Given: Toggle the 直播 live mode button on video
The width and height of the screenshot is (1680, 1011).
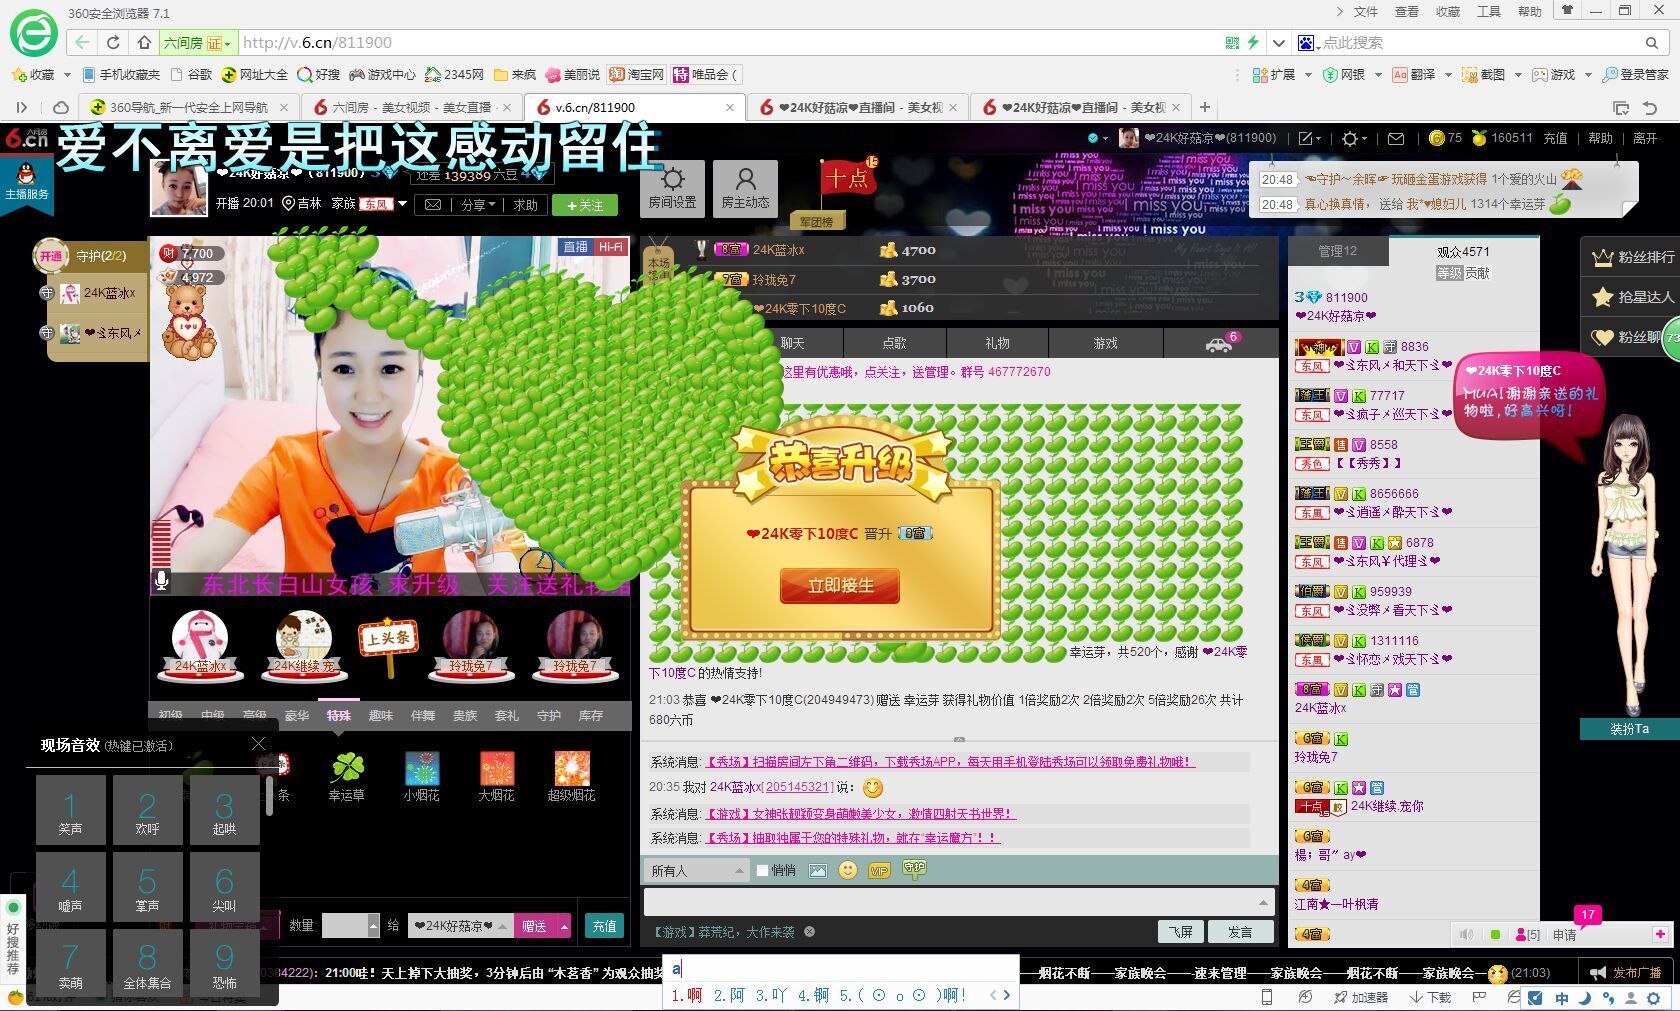Looking at the screenshot, I should pos(575,247).
